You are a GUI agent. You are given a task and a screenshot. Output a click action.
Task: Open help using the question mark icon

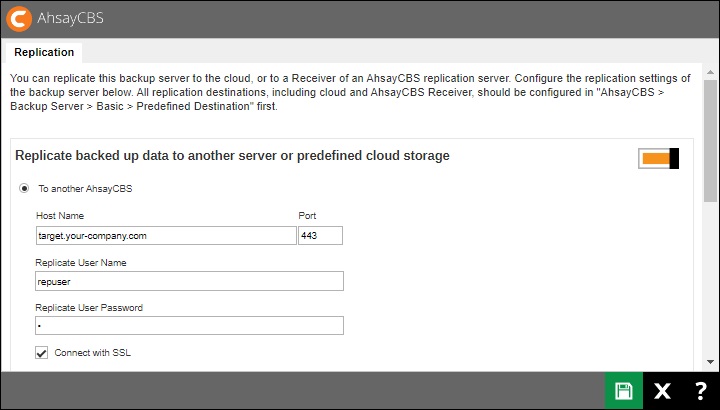pos(700,391)
